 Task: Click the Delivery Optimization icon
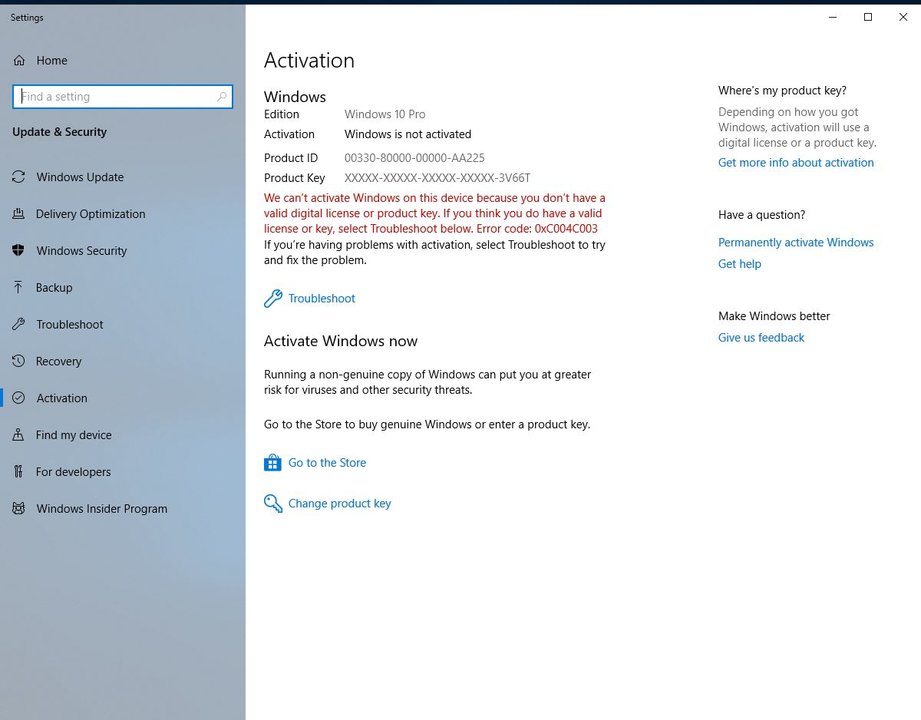coord(19,214)
